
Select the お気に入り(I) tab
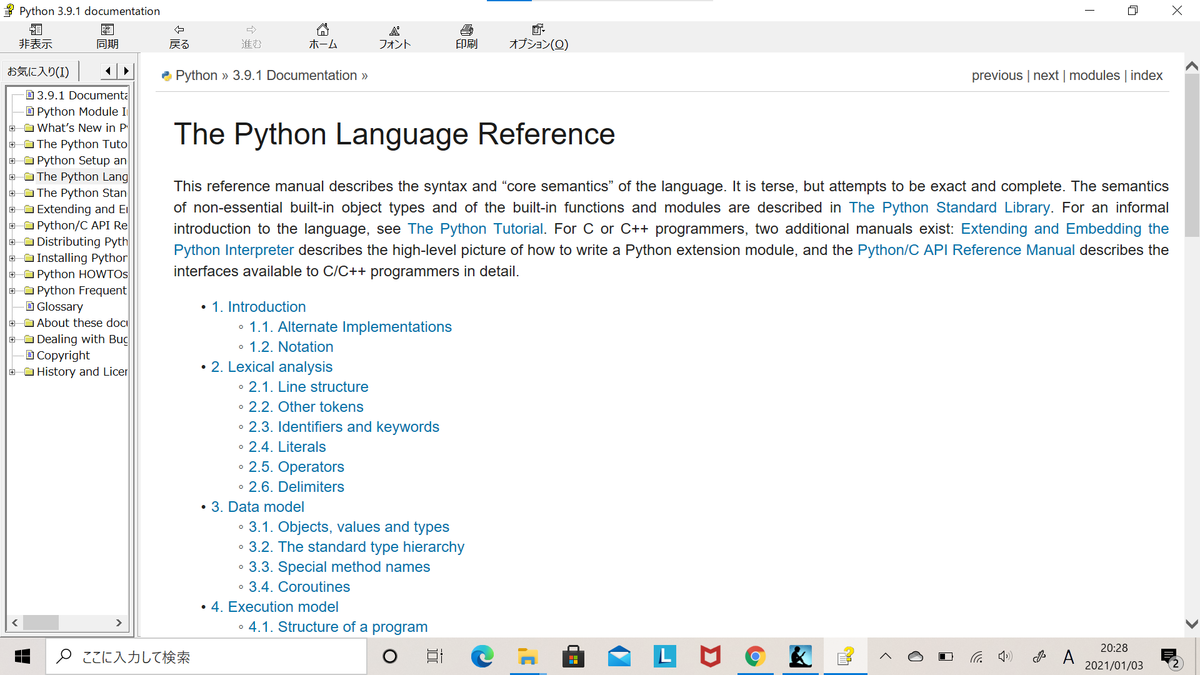[x=38, y=71]
